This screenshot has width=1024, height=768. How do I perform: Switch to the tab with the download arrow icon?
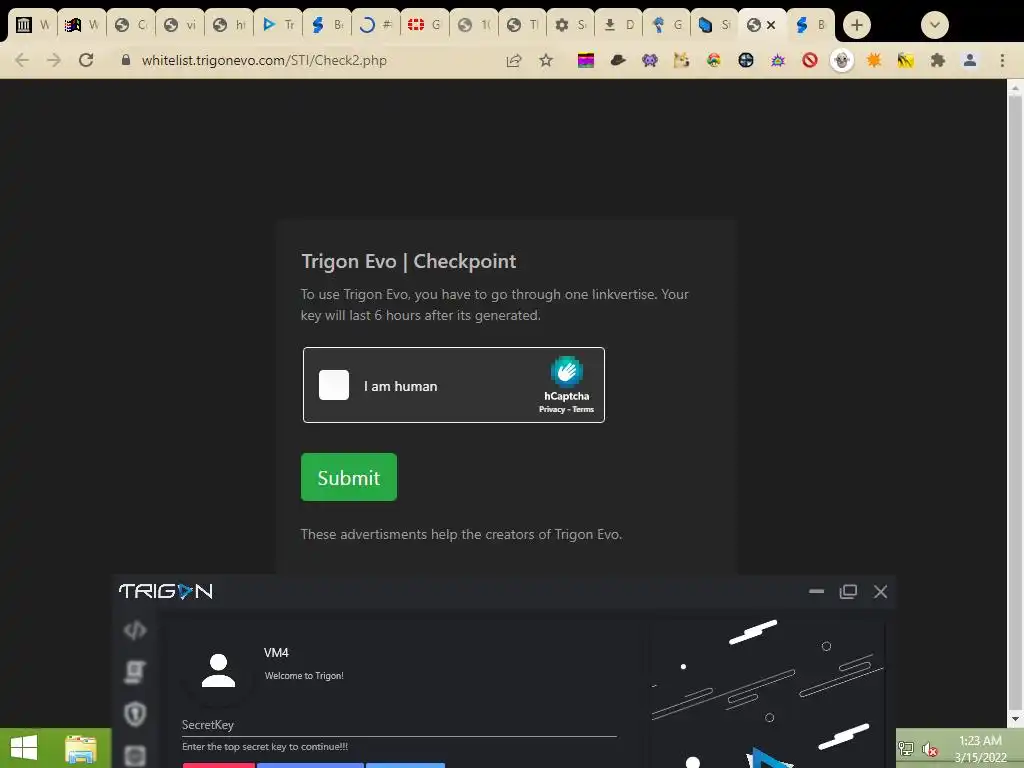pyautogui.click(x=619, y=25)
